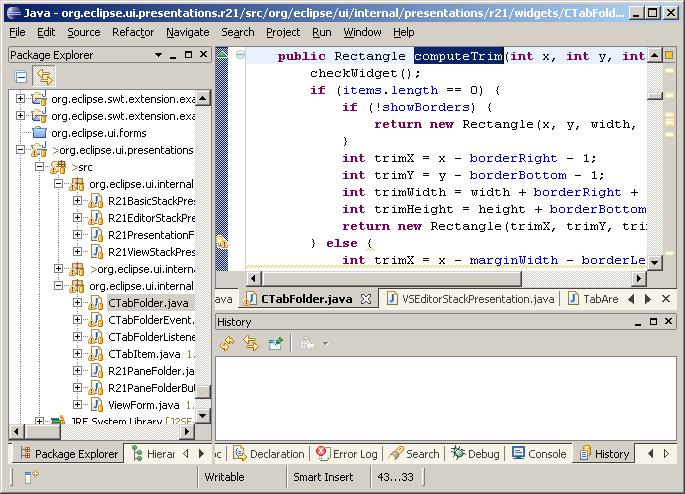Collapse the computeTrim method fold marker
Screen dimensions: 685x494
[240, 55]
